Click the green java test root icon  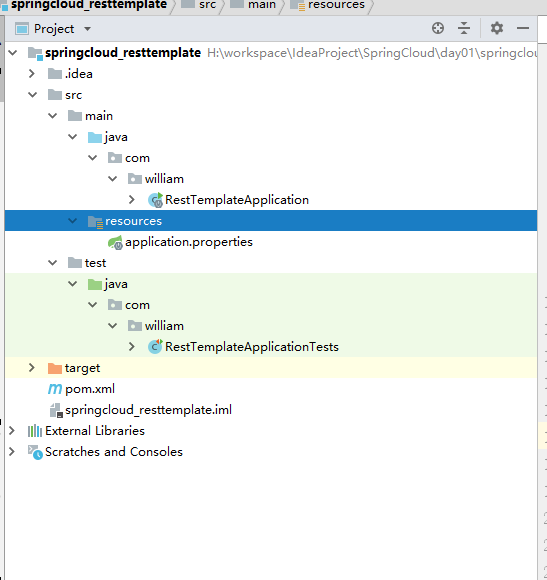coord(95,284)
